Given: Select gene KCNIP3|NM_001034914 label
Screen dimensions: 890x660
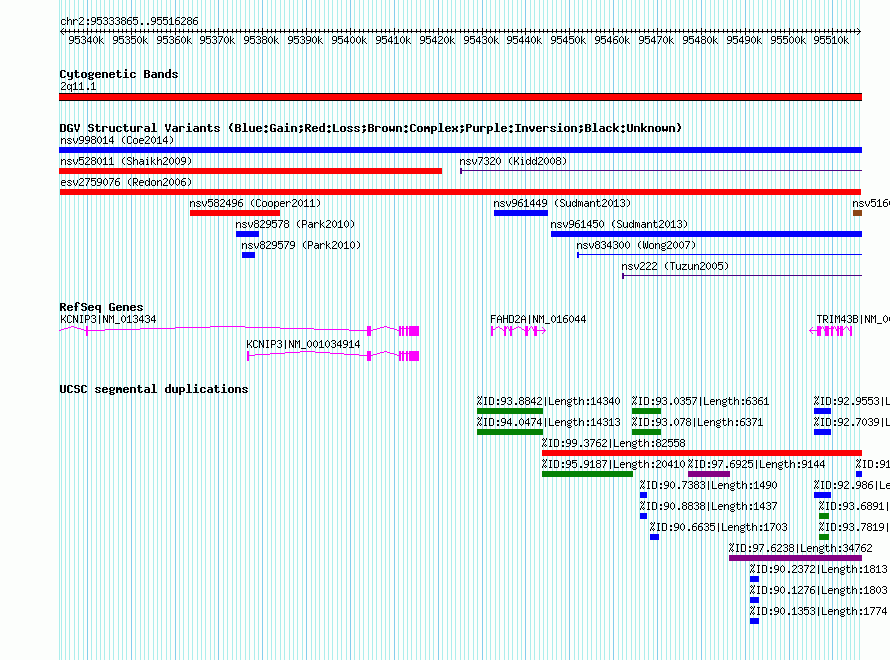Looking at the screenshot, I should [x=303, y=344].
